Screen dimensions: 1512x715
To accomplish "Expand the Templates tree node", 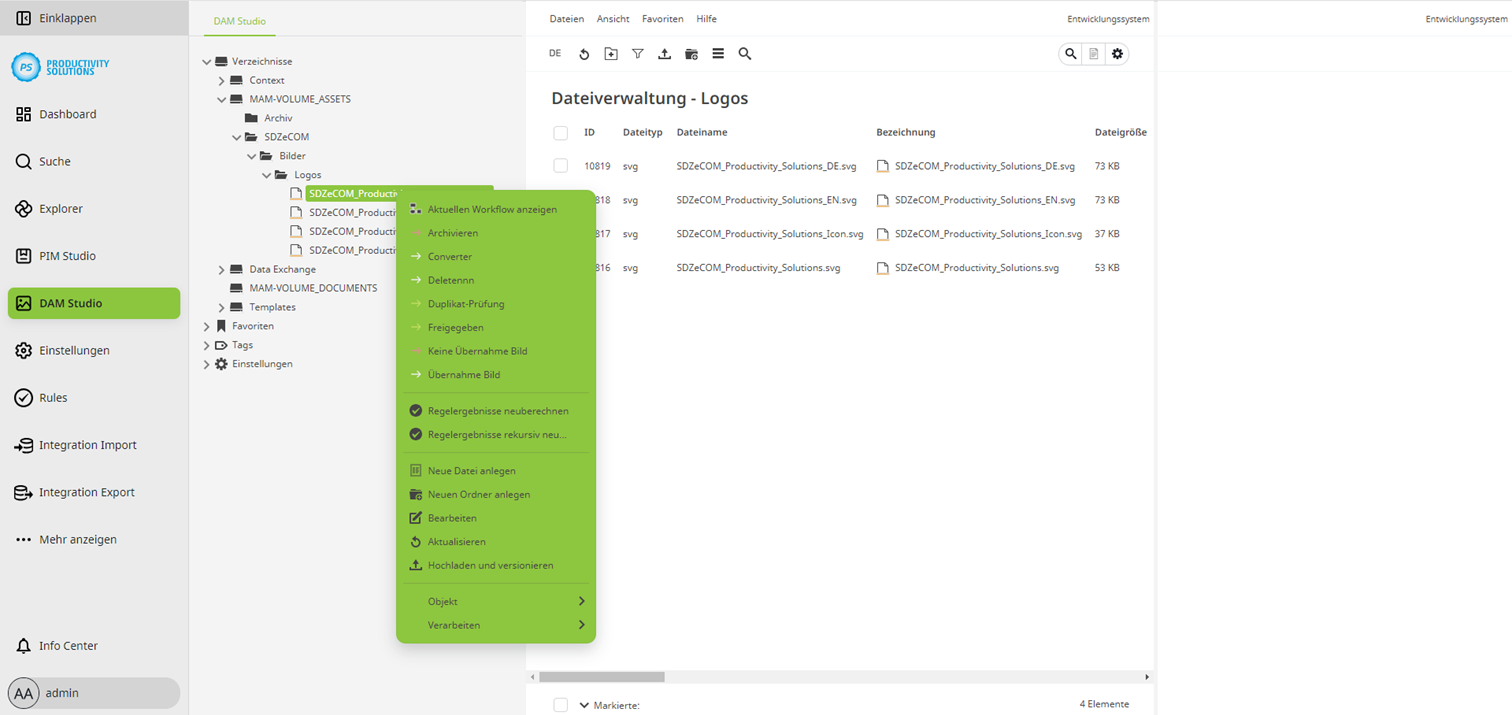I will pyautogui.click(x=221, y=307).
